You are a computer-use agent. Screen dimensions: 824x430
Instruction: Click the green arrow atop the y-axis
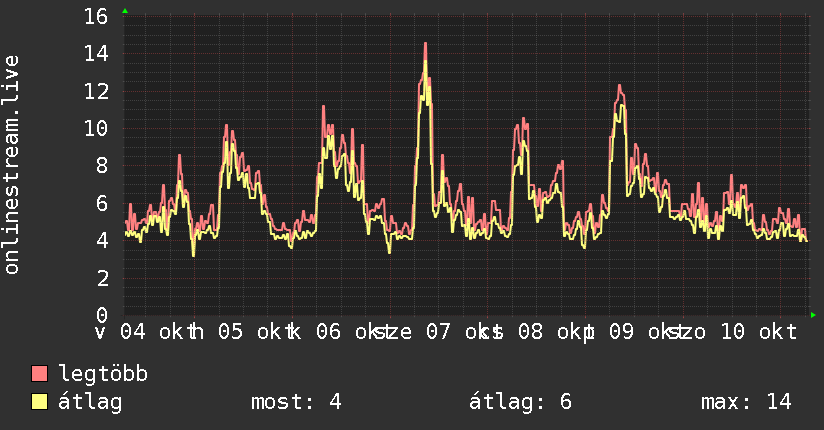(125, 11)
